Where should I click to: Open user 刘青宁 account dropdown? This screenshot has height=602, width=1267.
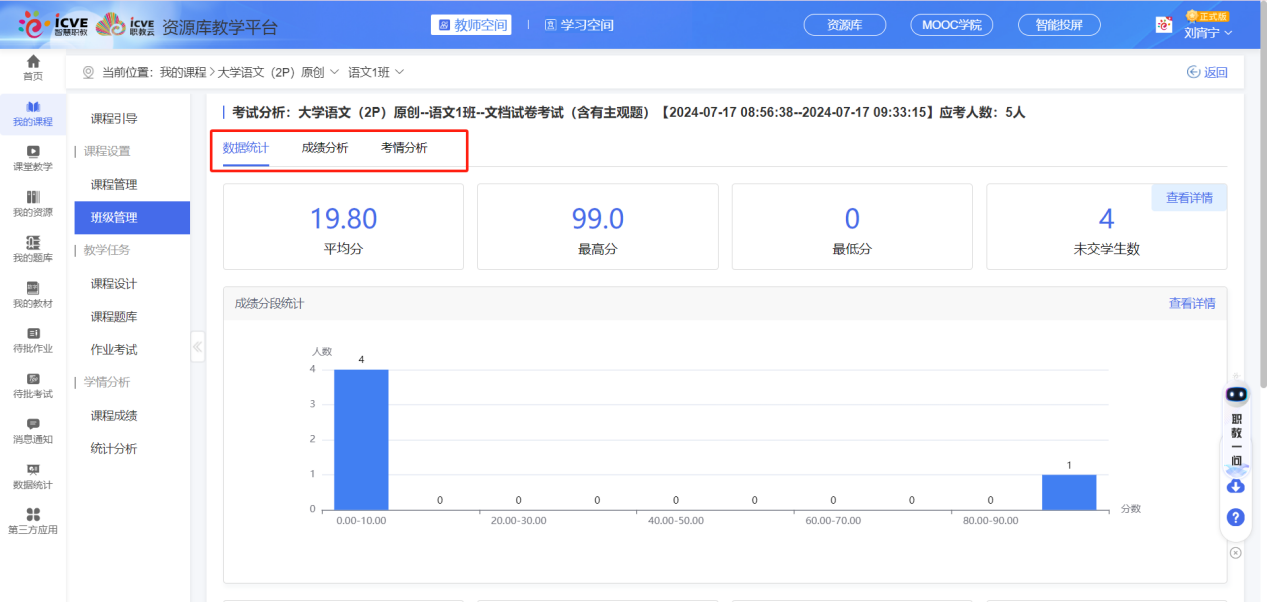1207,32
